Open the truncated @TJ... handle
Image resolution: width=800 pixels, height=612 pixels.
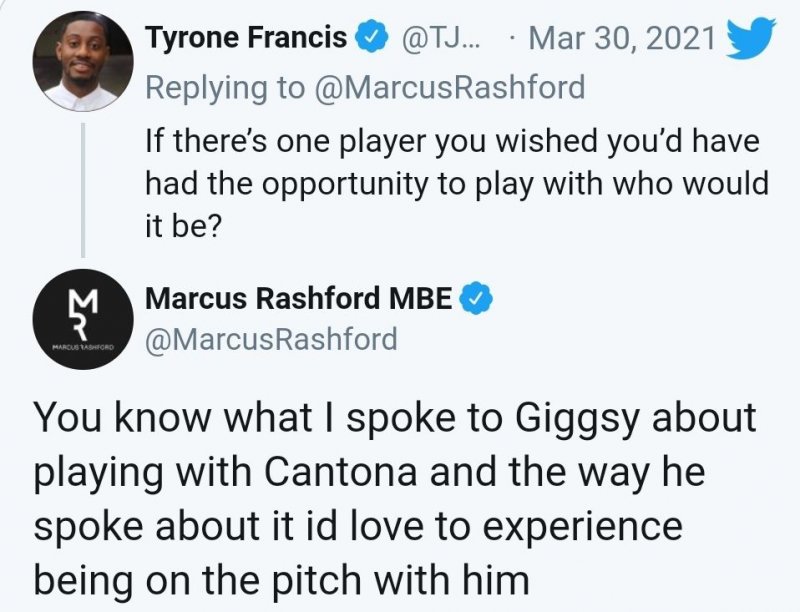[x=441, y=39]
